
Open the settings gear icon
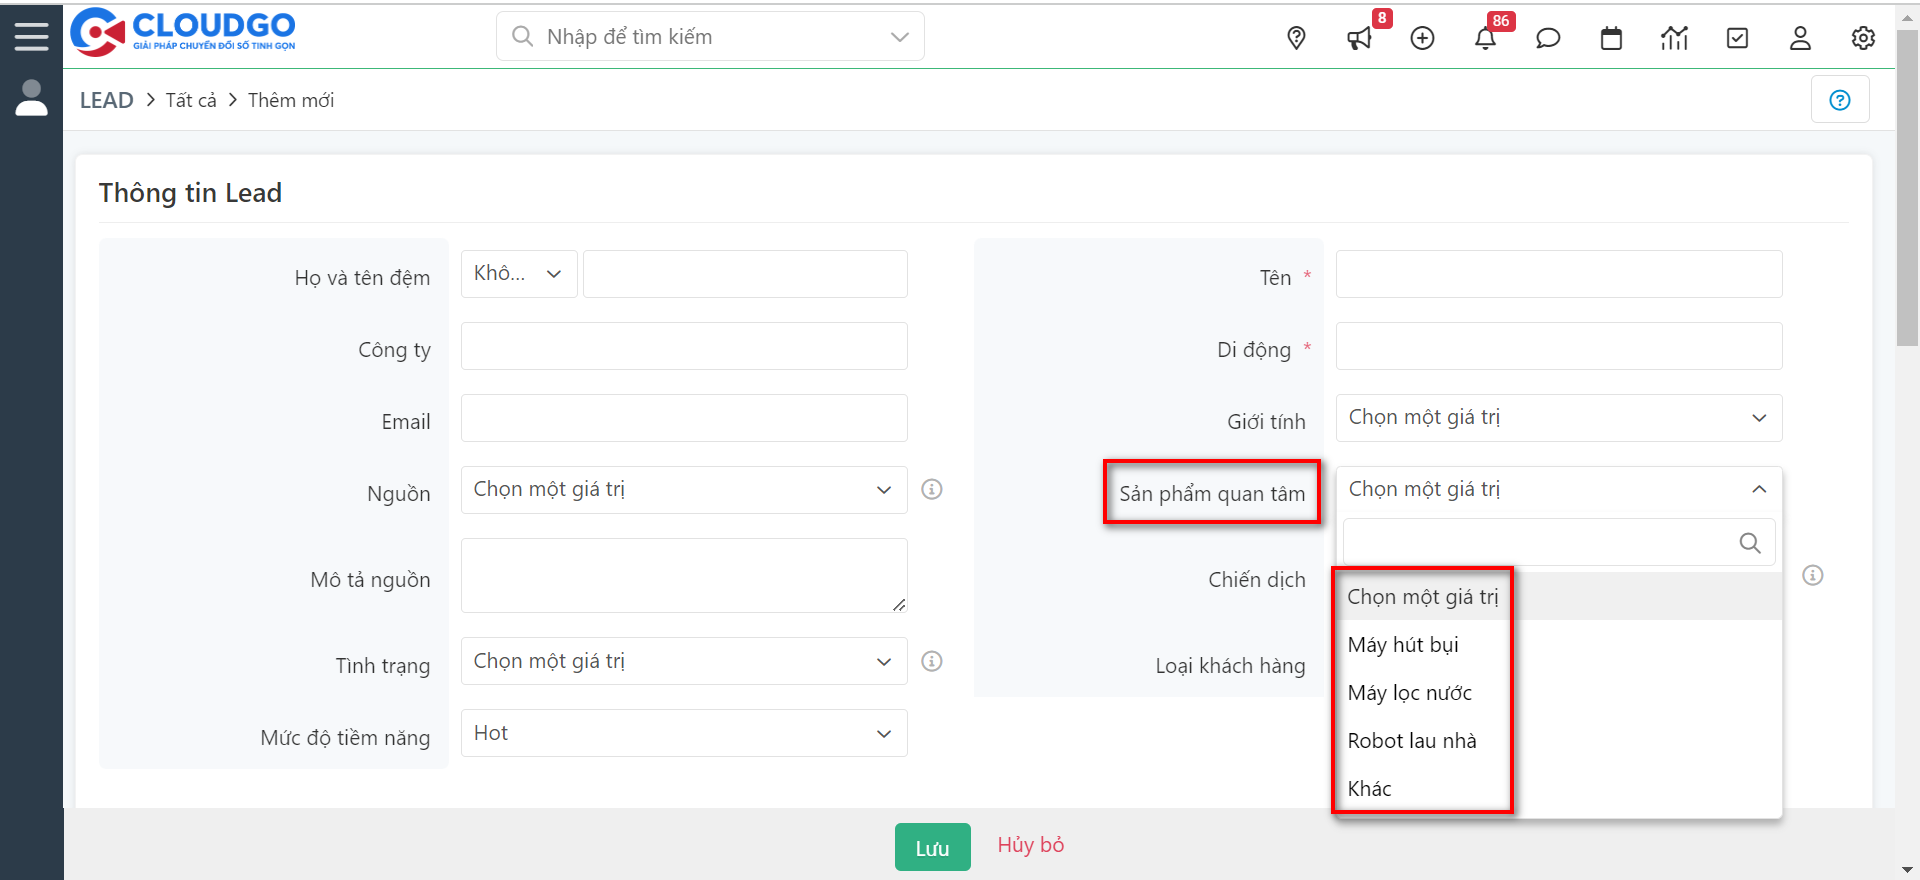point(1863,38)
